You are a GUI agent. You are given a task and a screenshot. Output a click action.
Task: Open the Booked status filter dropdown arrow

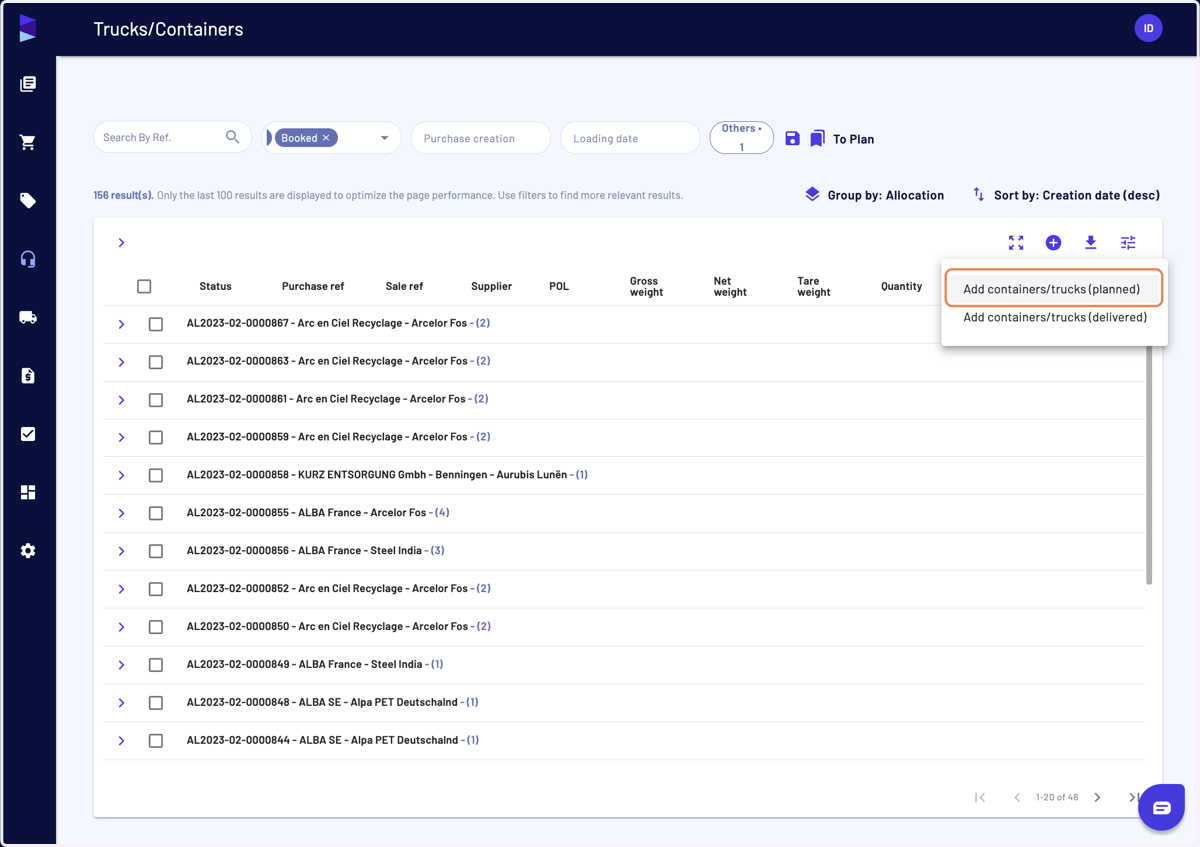point(384,138)
